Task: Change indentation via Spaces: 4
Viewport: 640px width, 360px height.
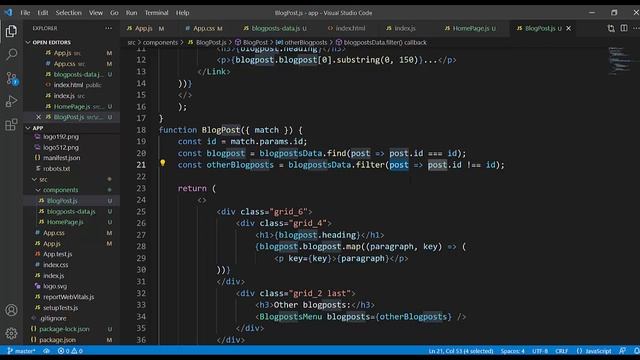Action: tap(513, 351)
